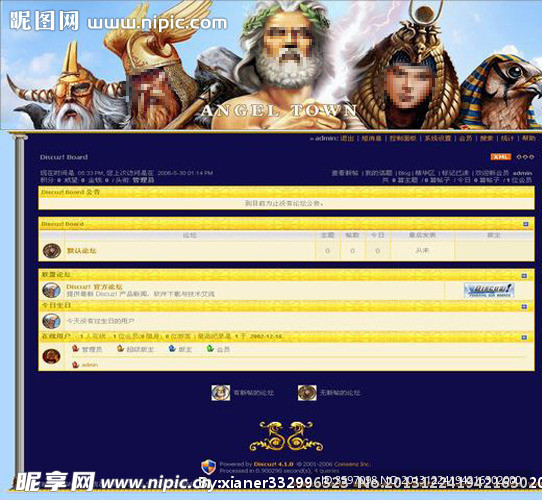Open the 默认论坛 forum
Viewport: 542px width, 500px height.
click(81, 251)
